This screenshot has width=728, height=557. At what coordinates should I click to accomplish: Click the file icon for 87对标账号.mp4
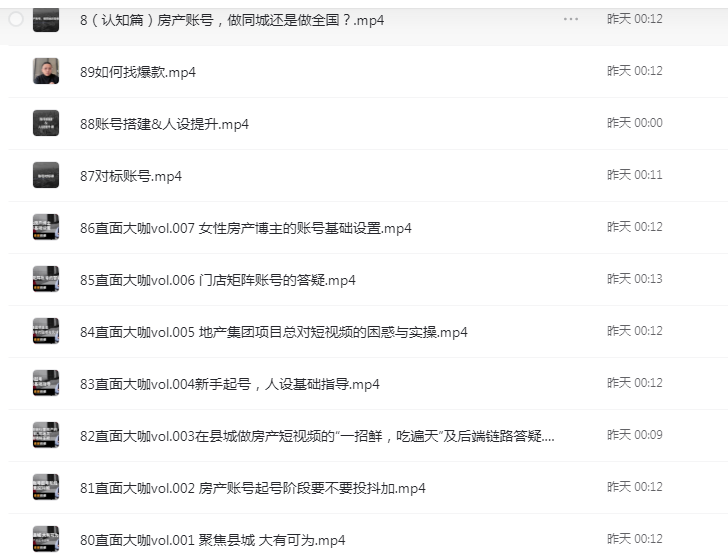point(46,175)
